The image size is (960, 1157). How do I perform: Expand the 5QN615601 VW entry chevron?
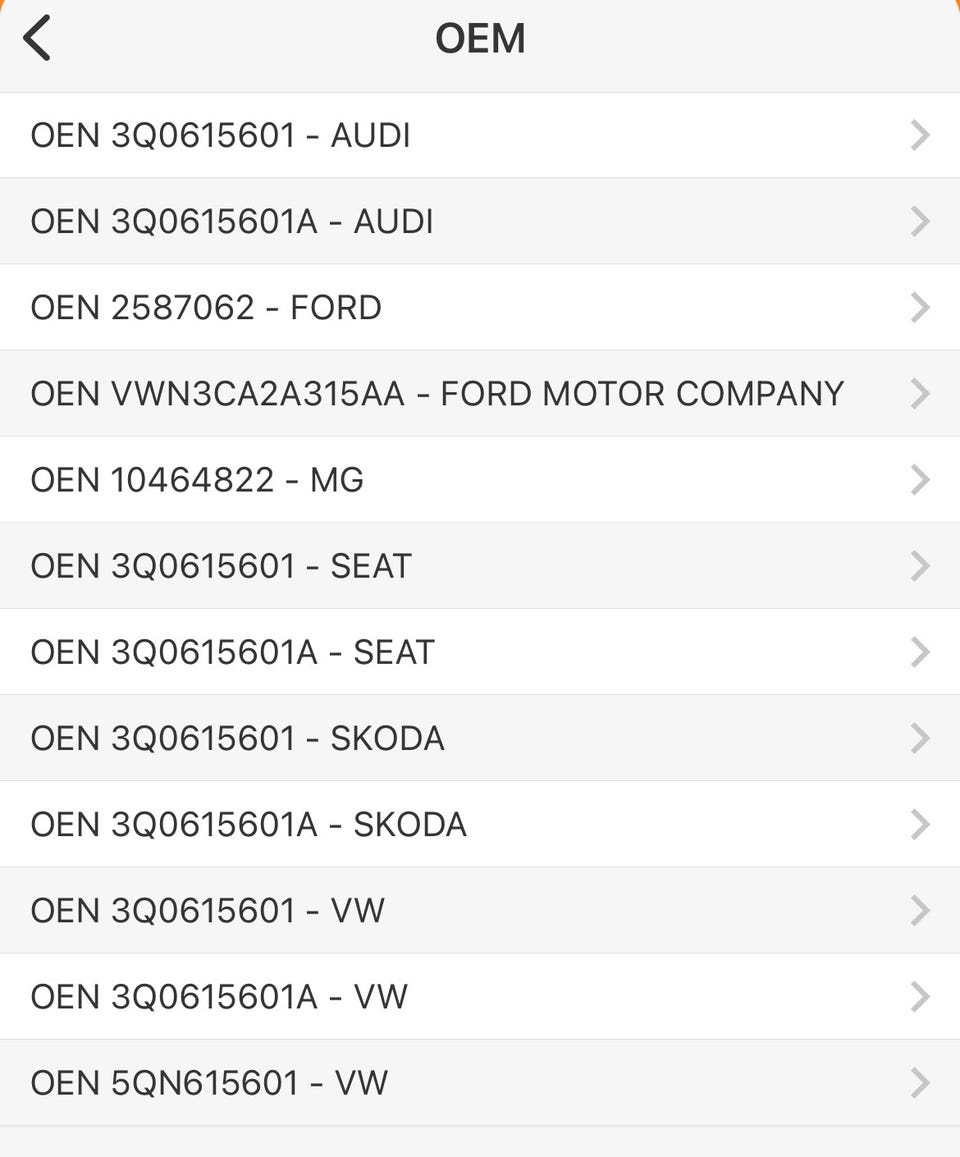921,1083
